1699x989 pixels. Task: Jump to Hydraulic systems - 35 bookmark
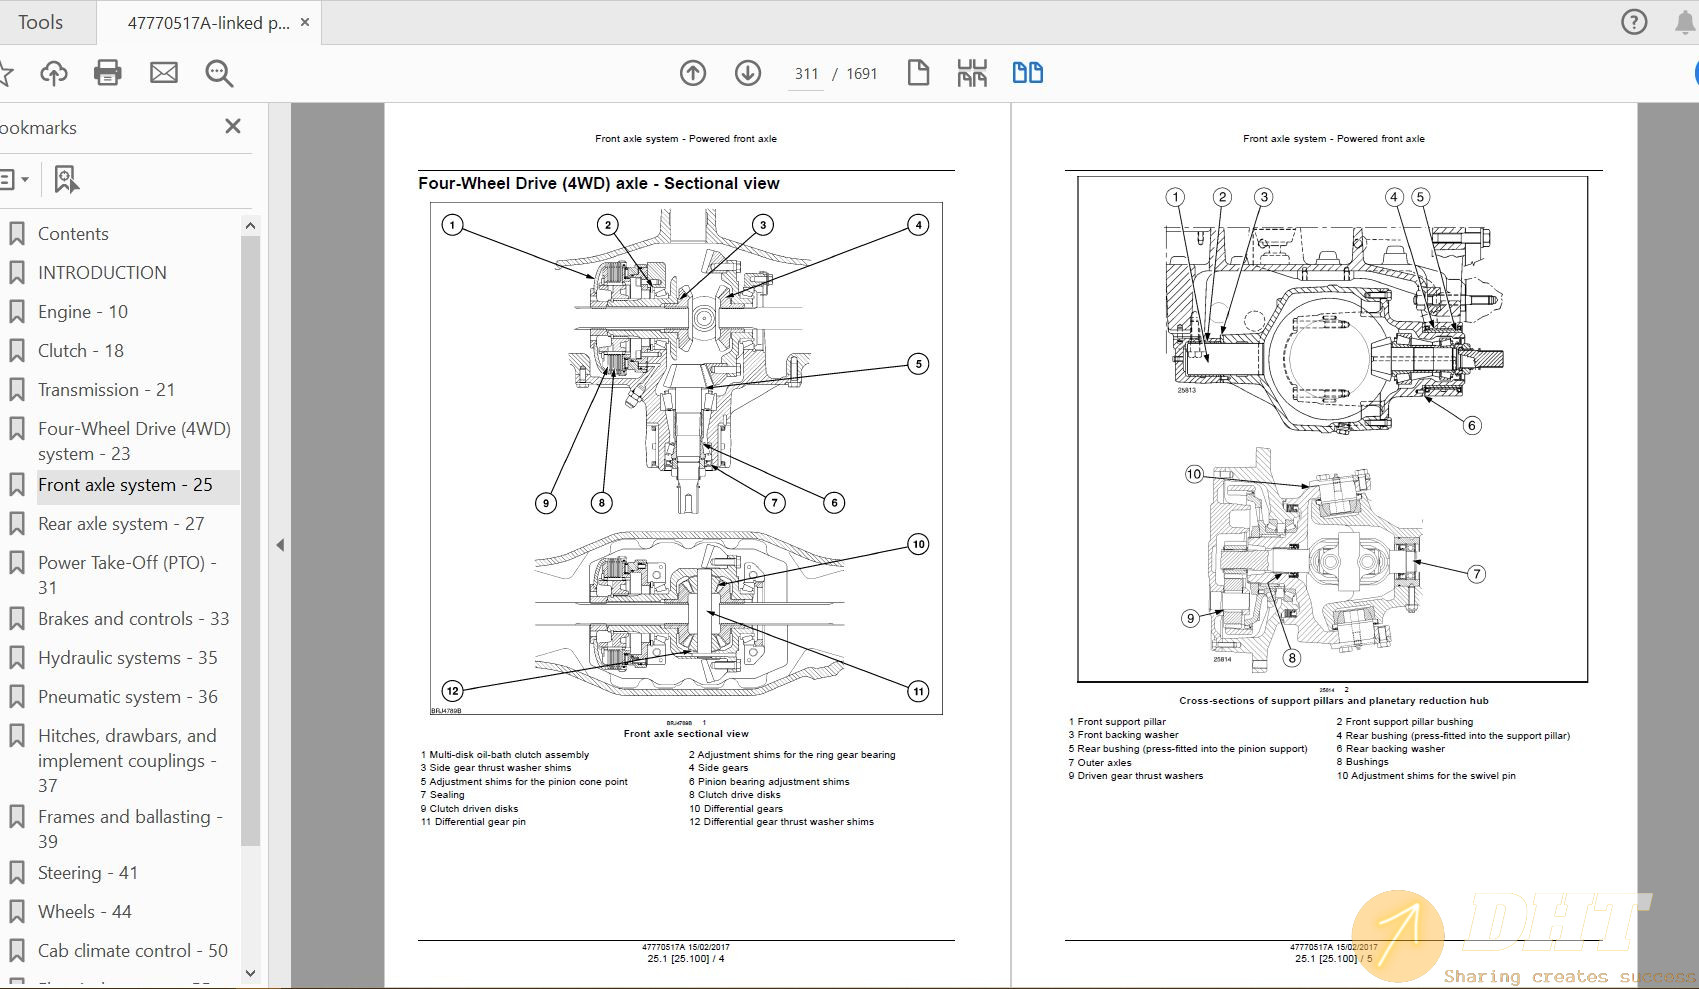point(127,658)
